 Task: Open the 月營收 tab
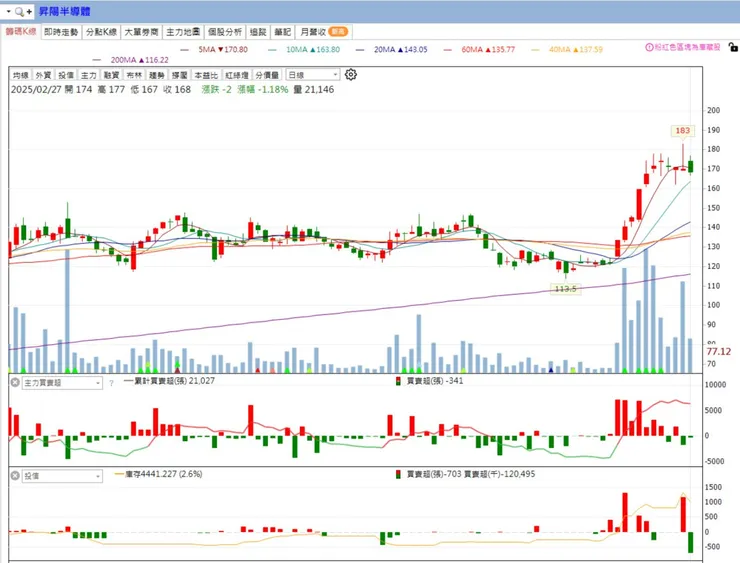(324, 32)
